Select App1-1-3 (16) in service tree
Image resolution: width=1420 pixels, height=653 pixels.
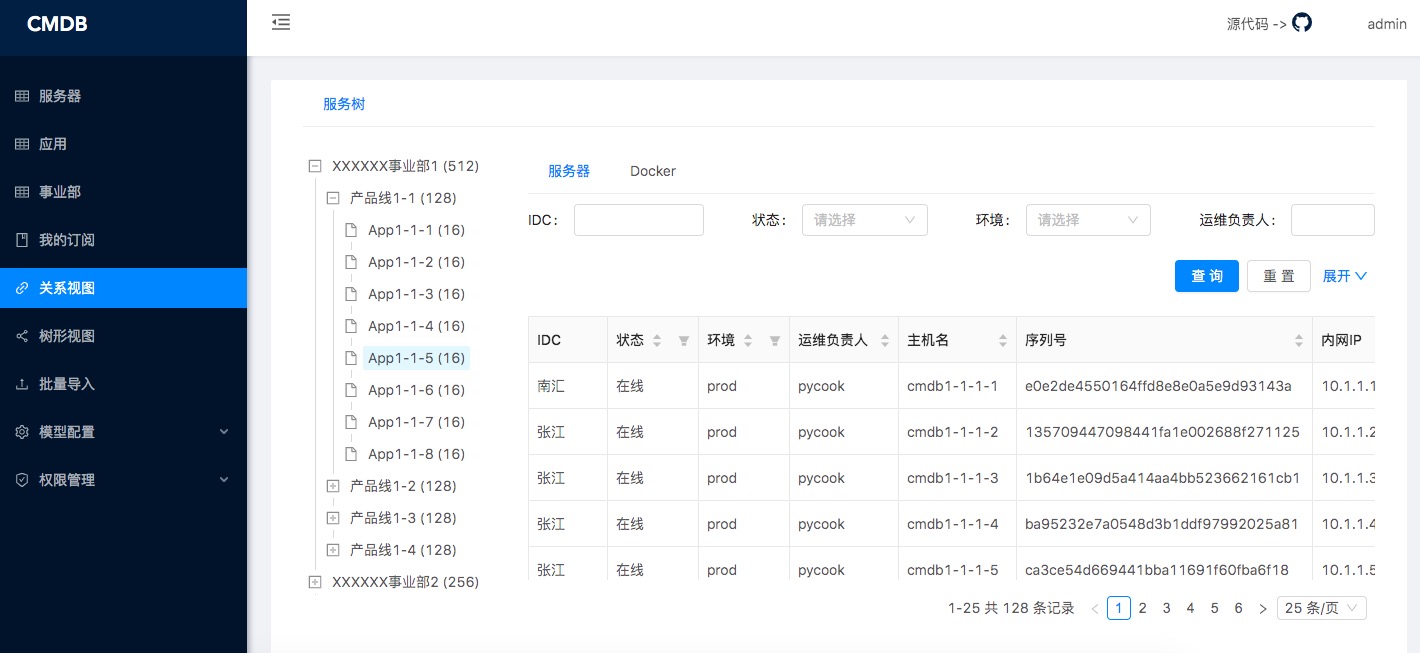point(416,294)
